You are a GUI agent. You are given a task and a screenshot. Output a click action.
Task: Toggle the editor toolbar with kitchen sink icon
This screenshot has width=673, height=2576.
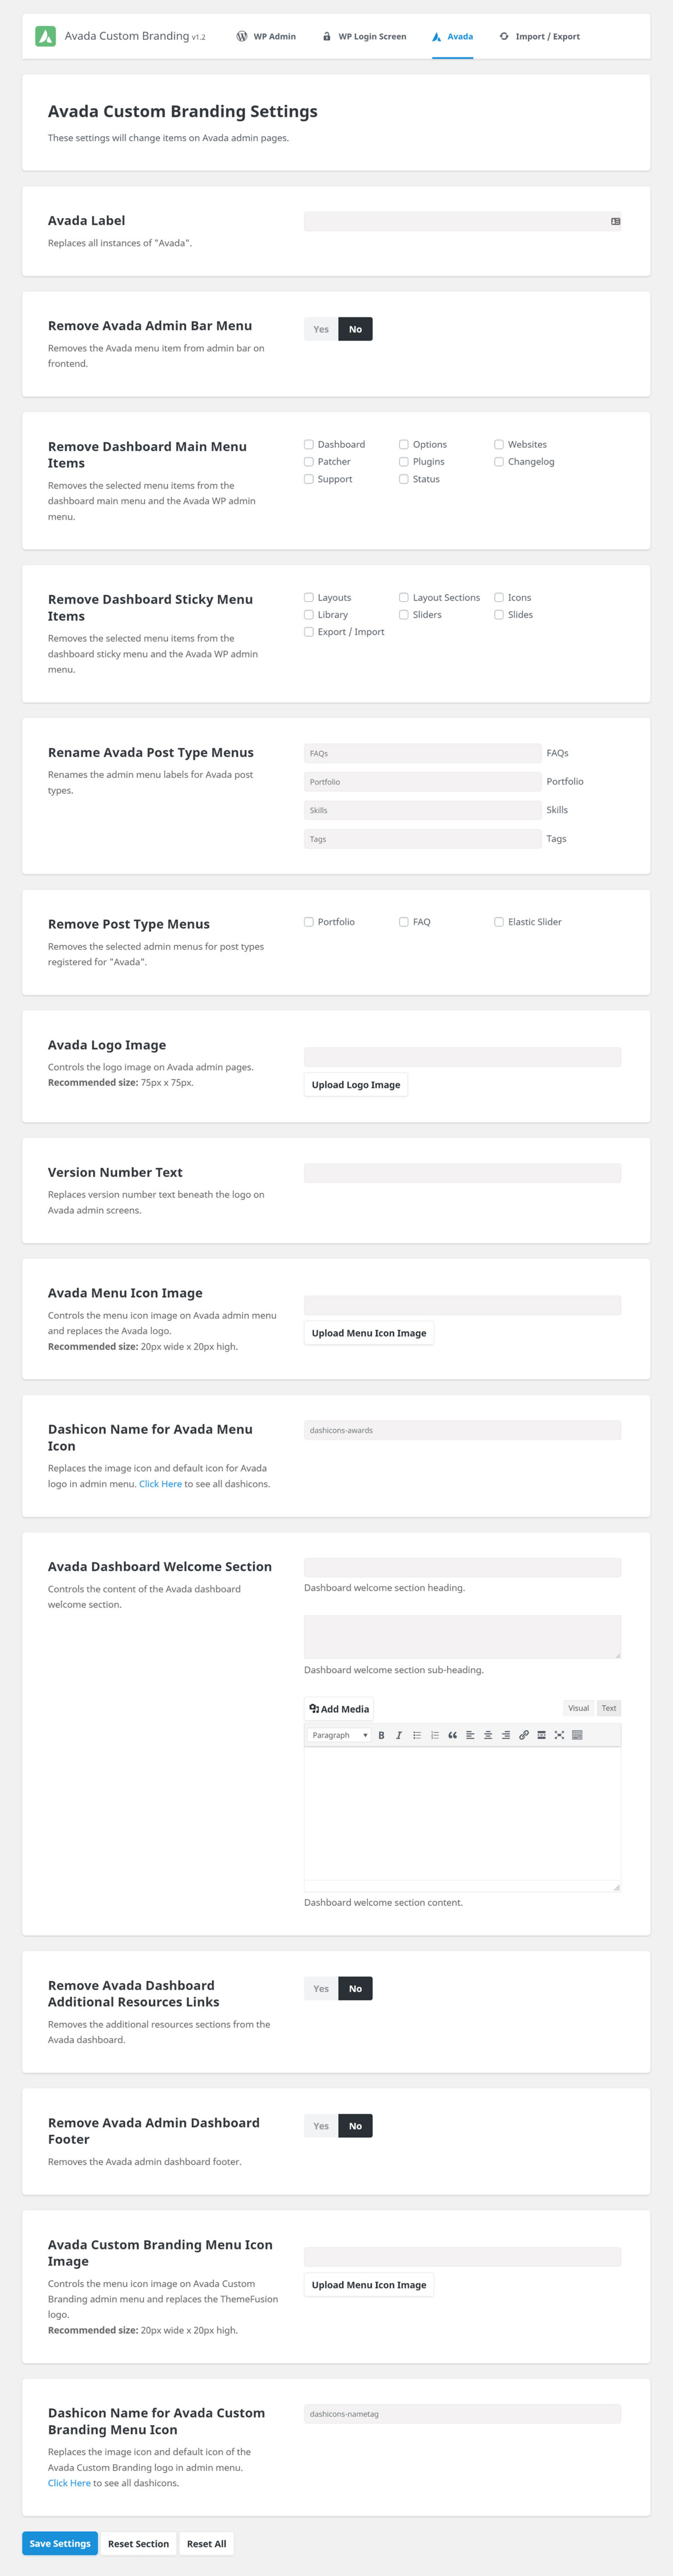click(577, 1735)
